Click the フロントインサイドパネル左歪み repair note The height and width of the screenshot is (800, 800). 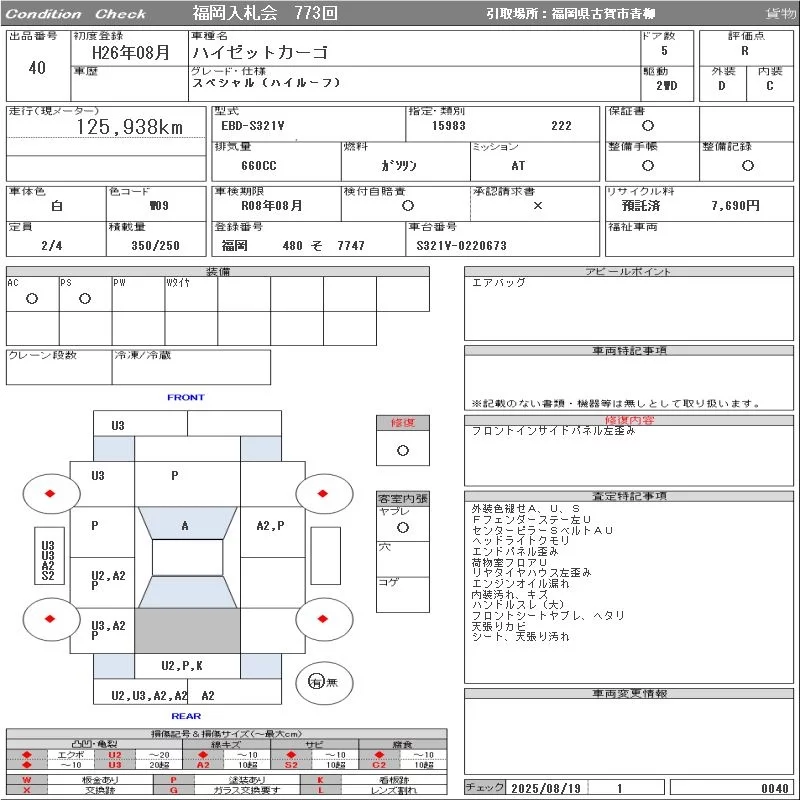(x=554, y=431)
